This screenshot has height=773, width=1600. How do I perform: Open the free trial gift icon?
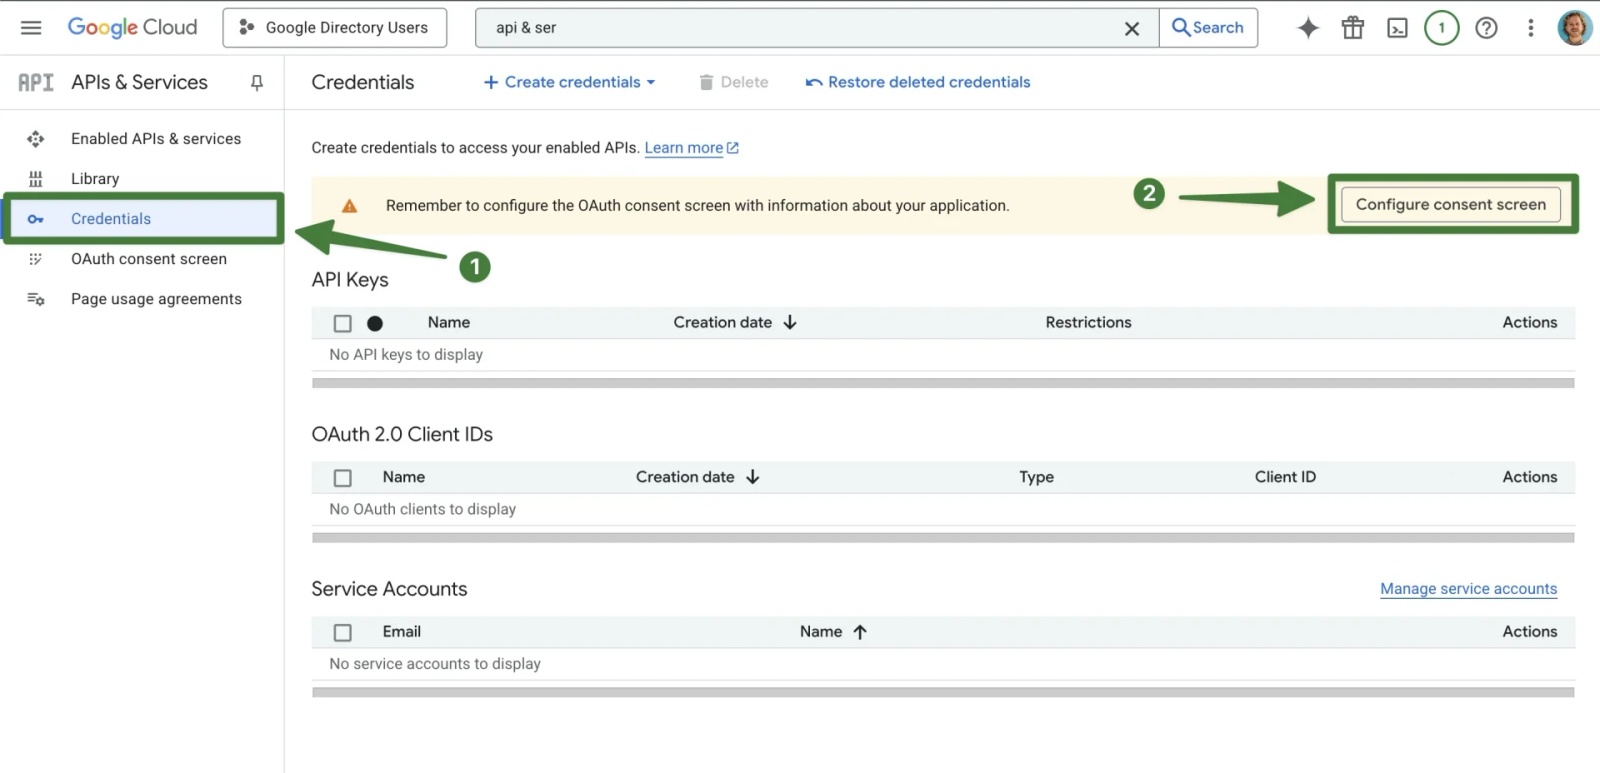tap(1353, 28)
